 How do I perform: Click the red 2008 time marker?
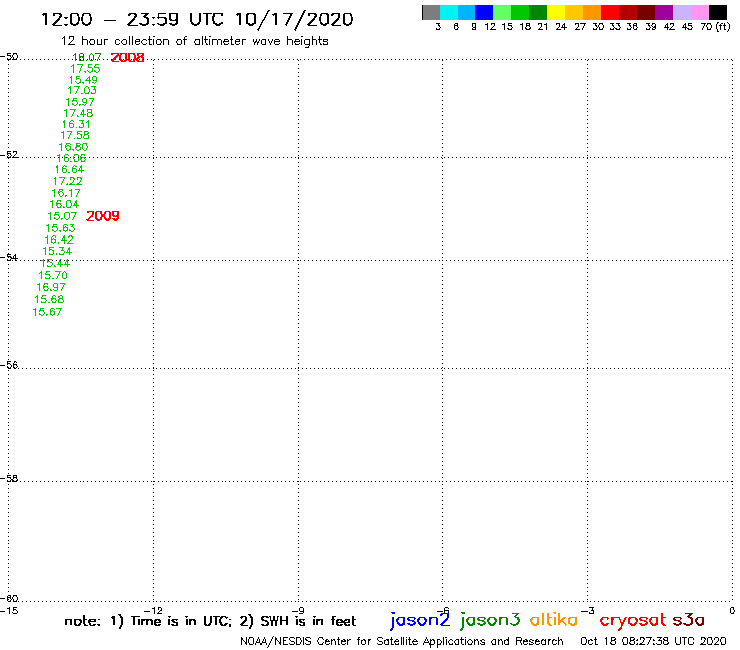coord(127,58)
